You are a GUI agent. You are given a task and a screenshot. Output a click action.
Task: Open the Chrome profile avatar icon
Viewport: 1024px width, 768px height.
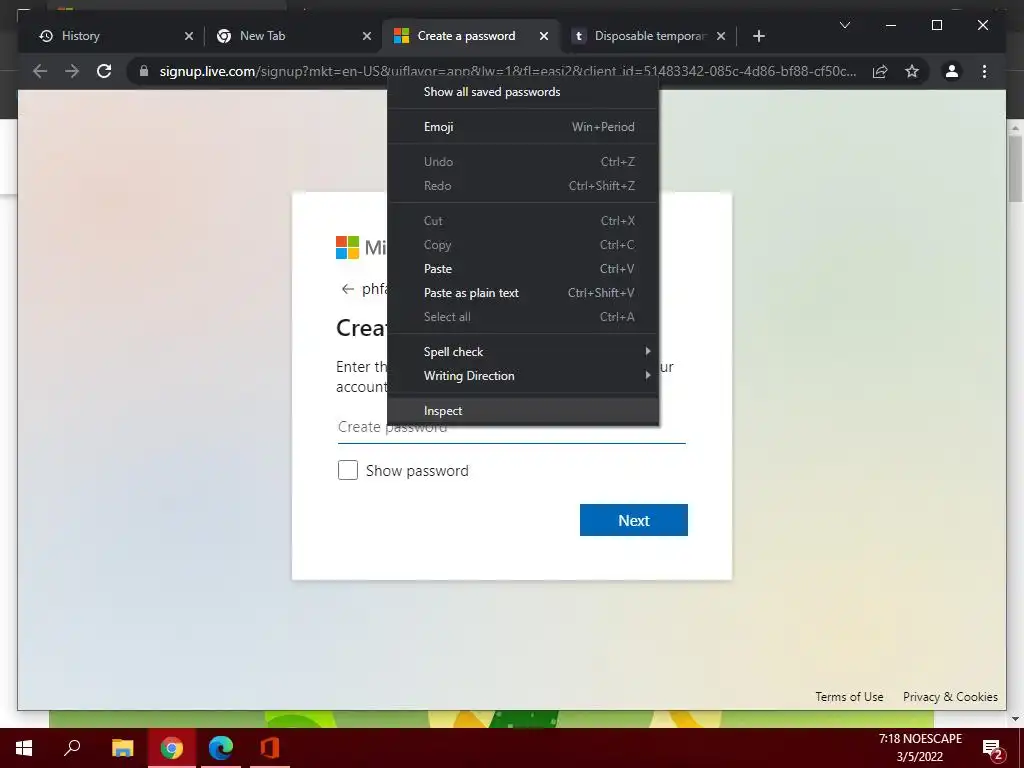(x=952, y=71)
